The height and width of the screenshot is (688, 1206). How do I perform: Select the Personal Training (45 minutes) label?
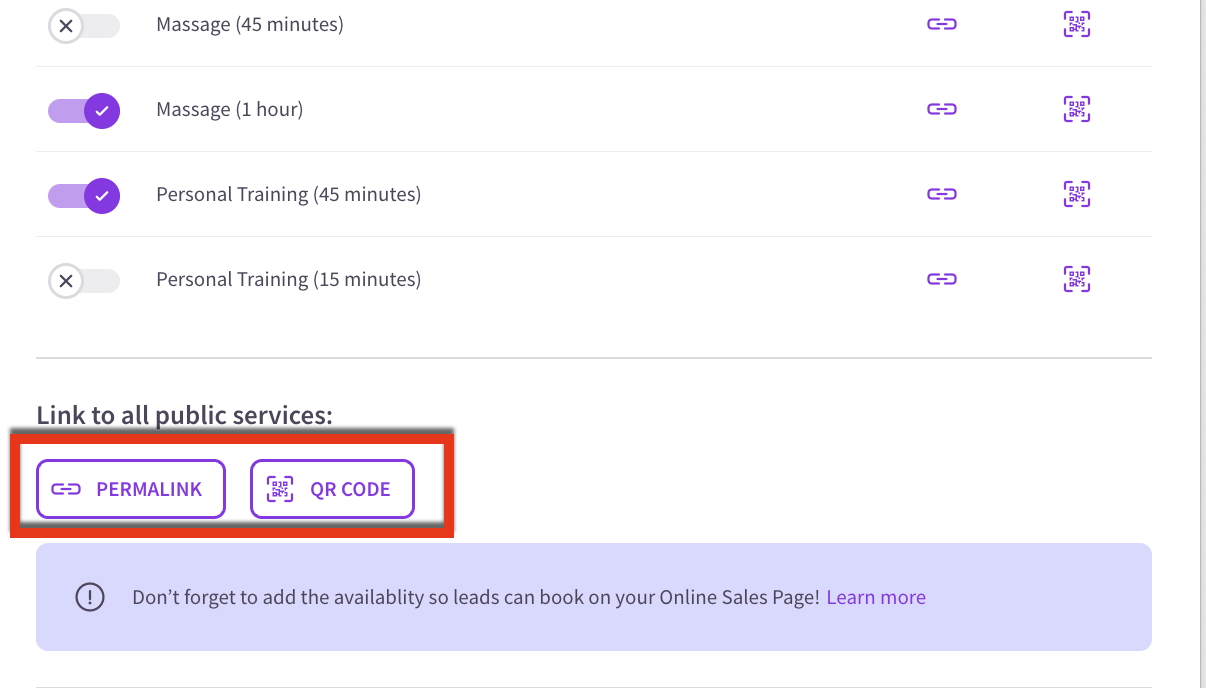(289, 194)
